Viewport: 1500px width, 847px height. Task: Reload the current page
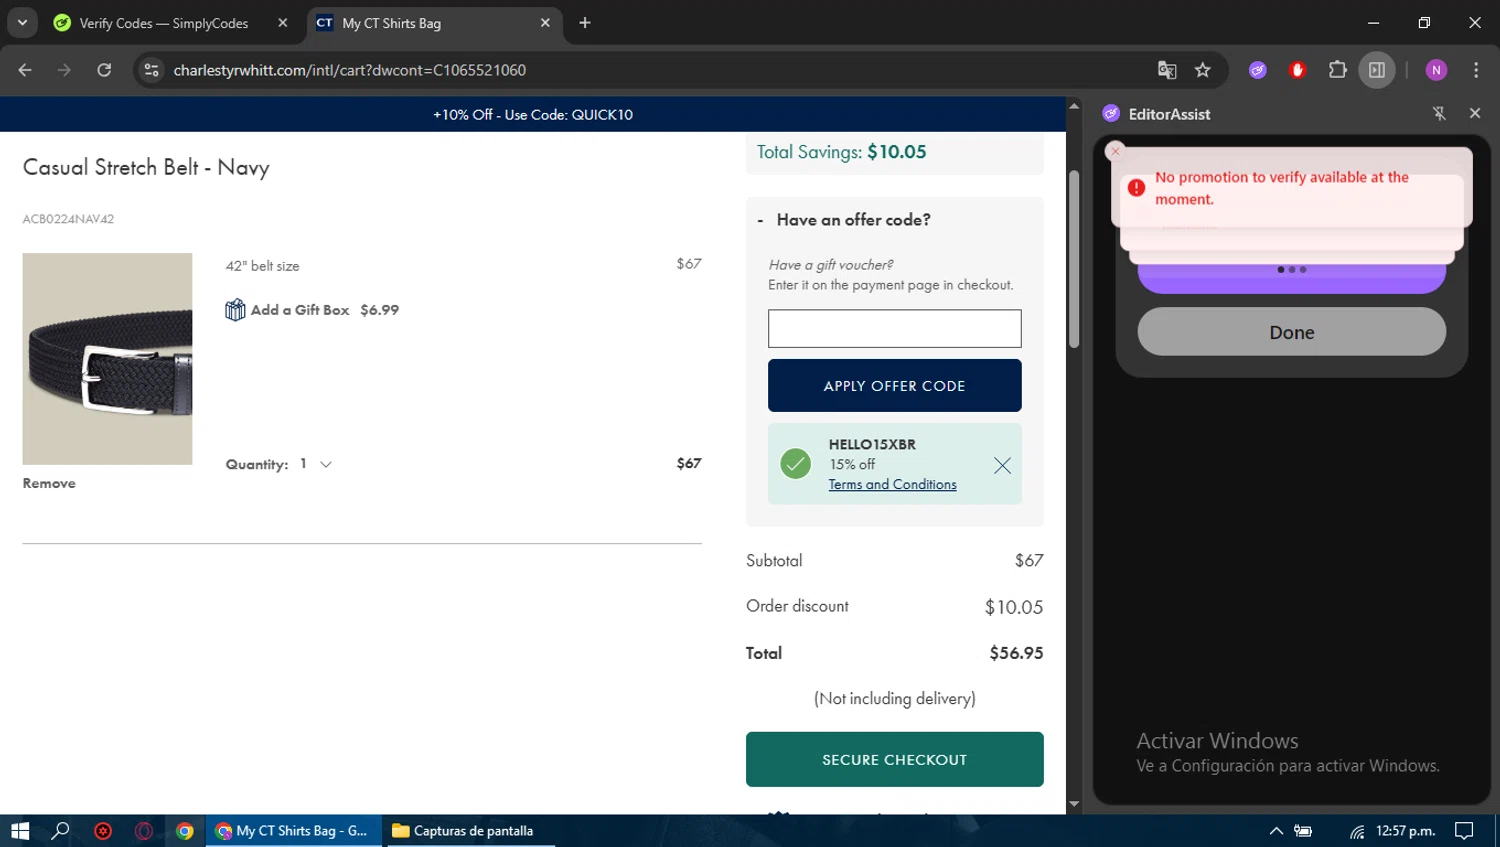(104, 70)
